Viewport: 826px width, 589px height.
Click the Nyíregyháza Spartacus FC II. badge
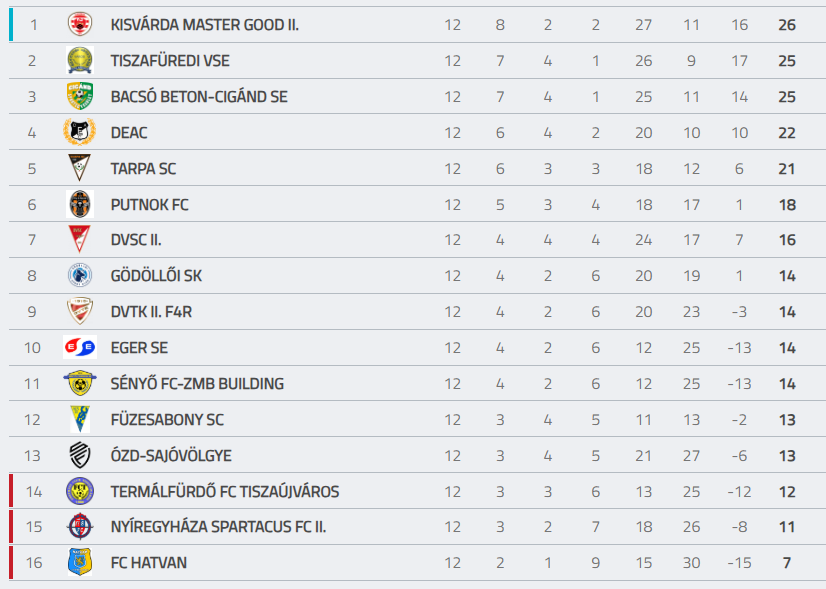pos(79,527)
